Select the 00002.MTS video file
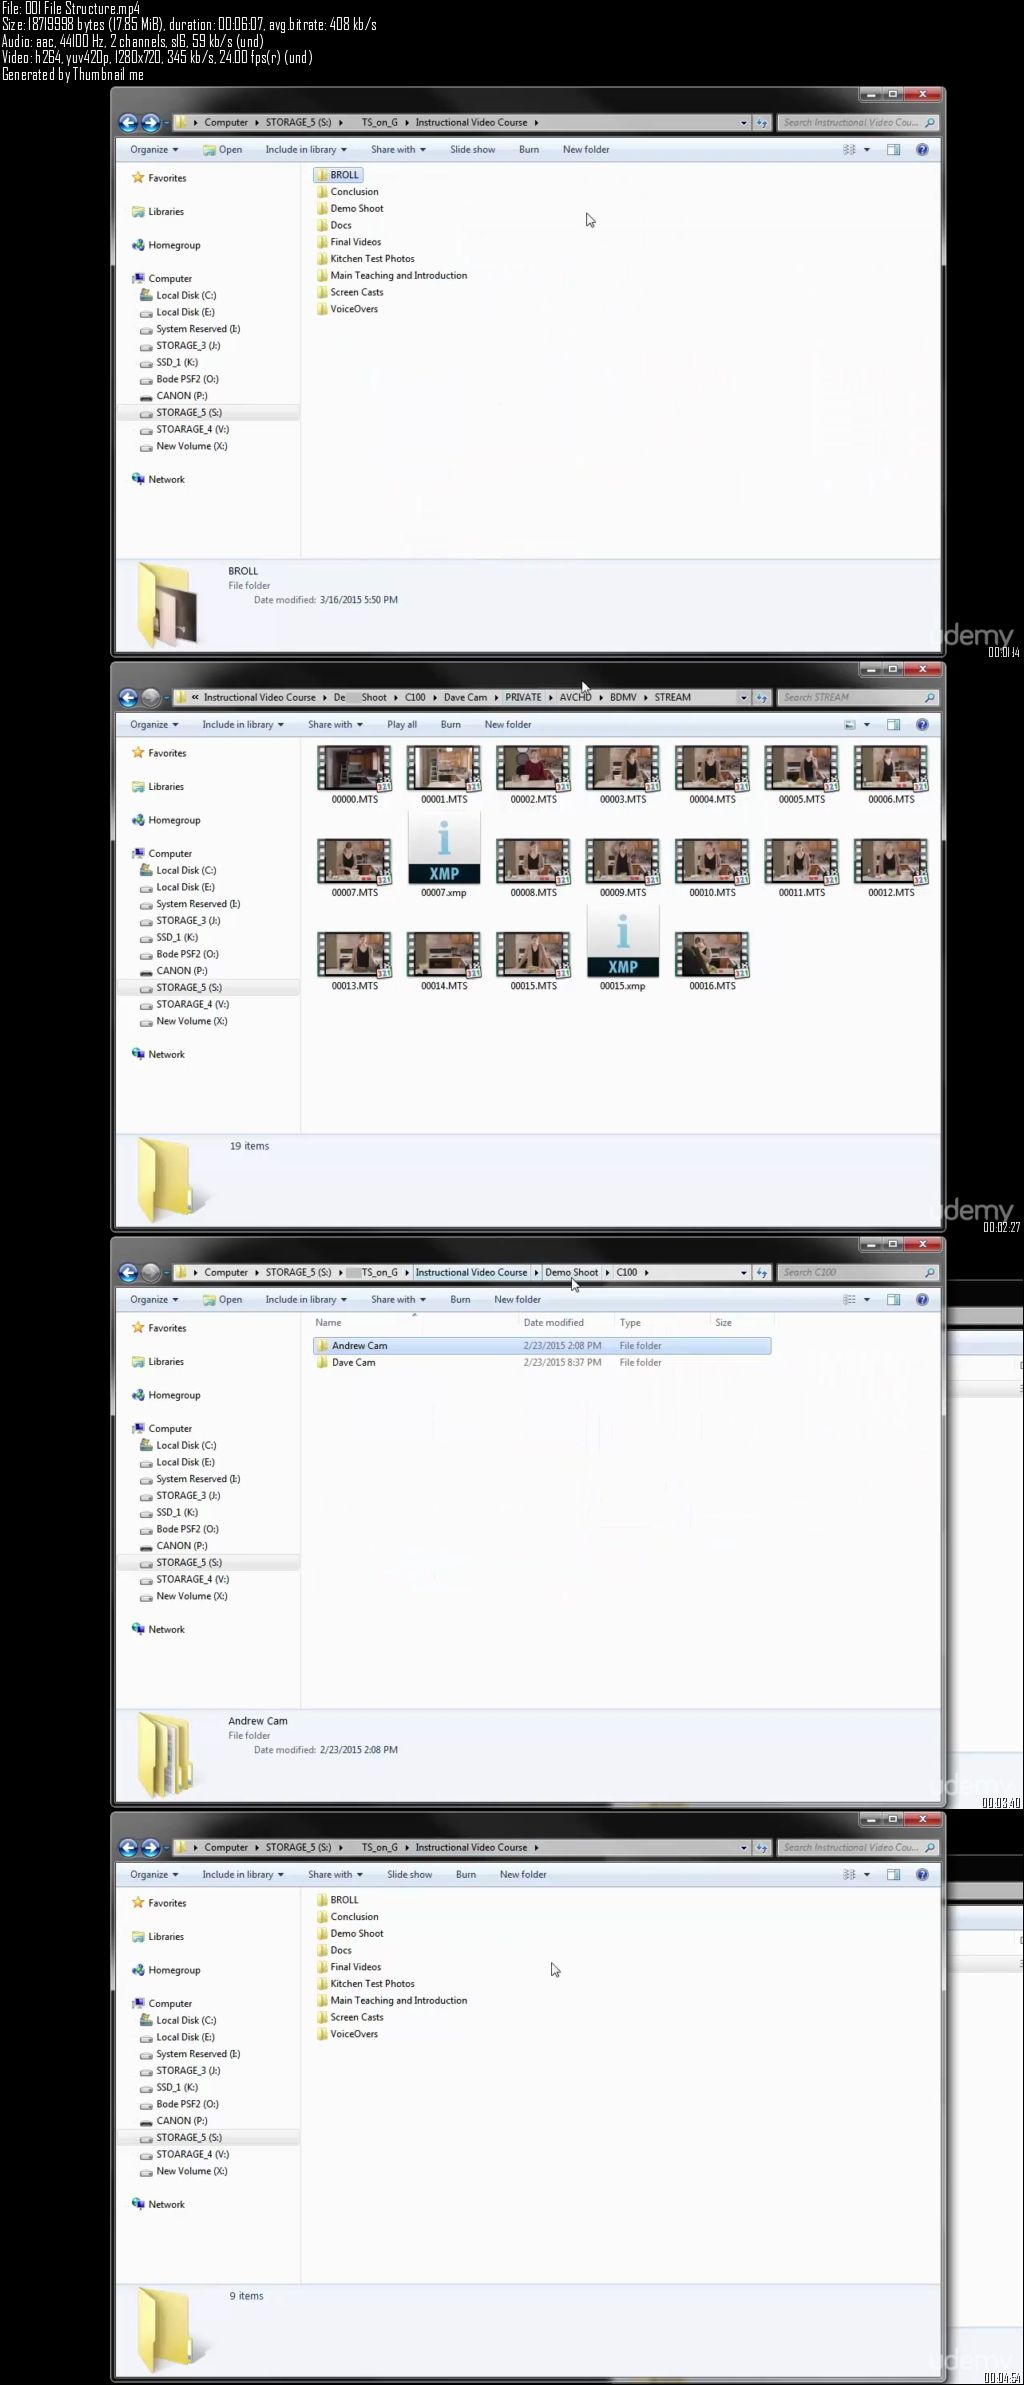The height and width of the screenshot is (2385, 1024). point(533,775)
